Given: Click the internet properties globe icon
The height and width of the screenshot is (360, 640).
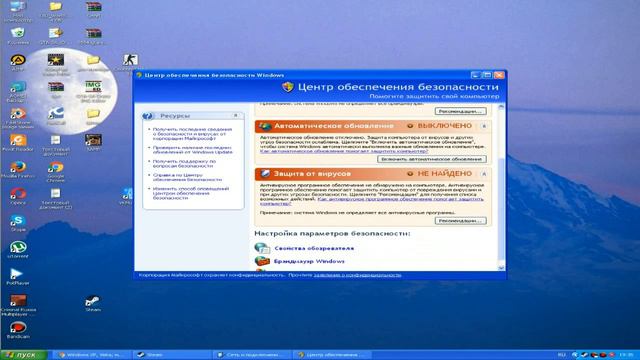Looking at the screenshot, I should pyautogui.click(x=262, y=248).
